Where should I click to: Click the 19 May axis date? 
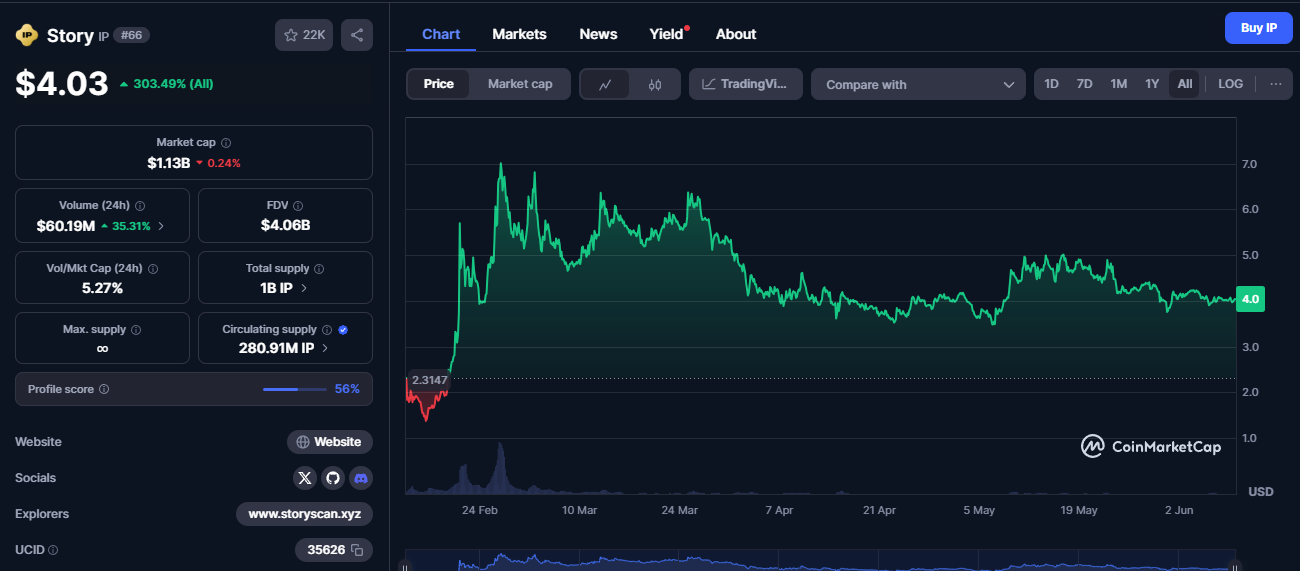pyautogui.click(x=1079, y=510)
